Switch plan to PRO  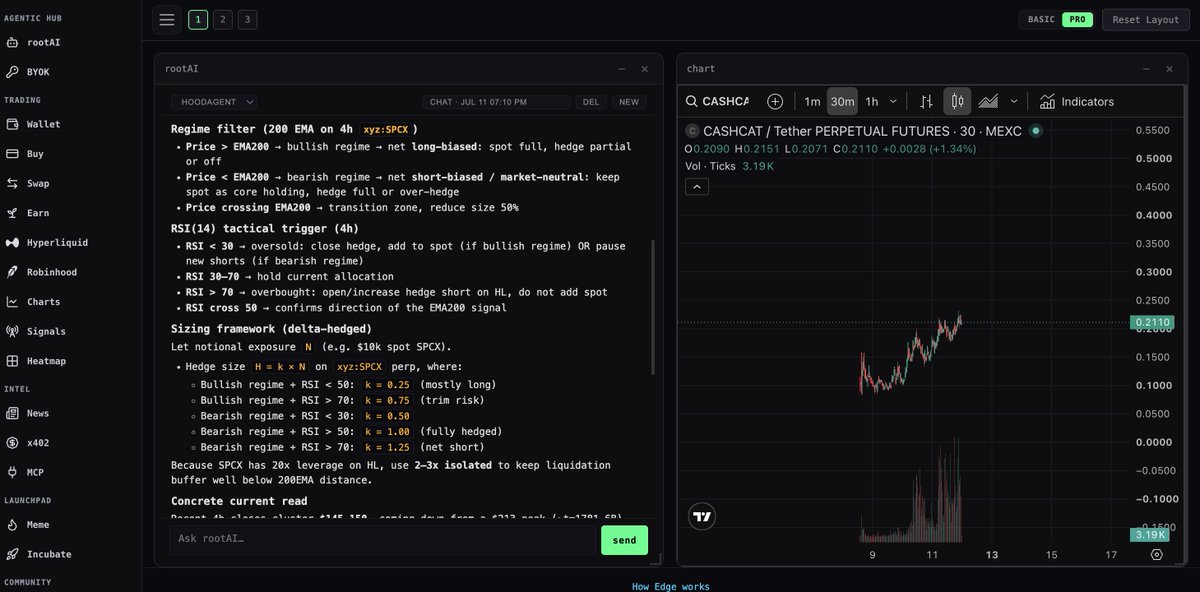tap(1077, 19)
